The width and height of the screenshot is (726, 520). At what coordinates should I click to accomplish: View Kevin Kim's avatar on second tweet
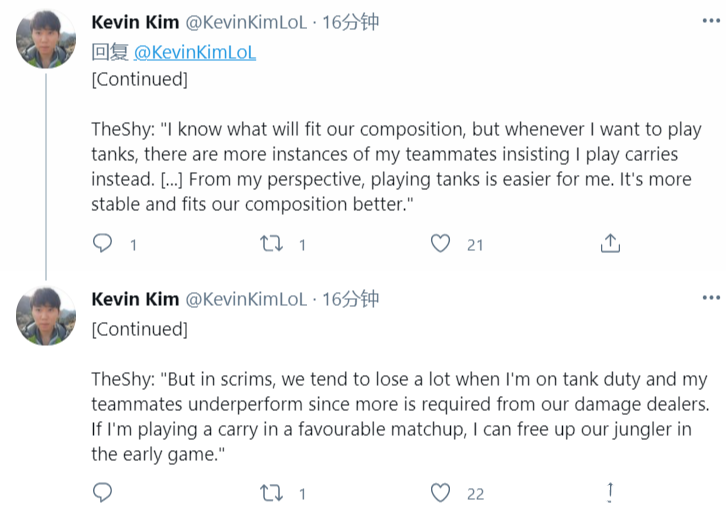point(46,316)
